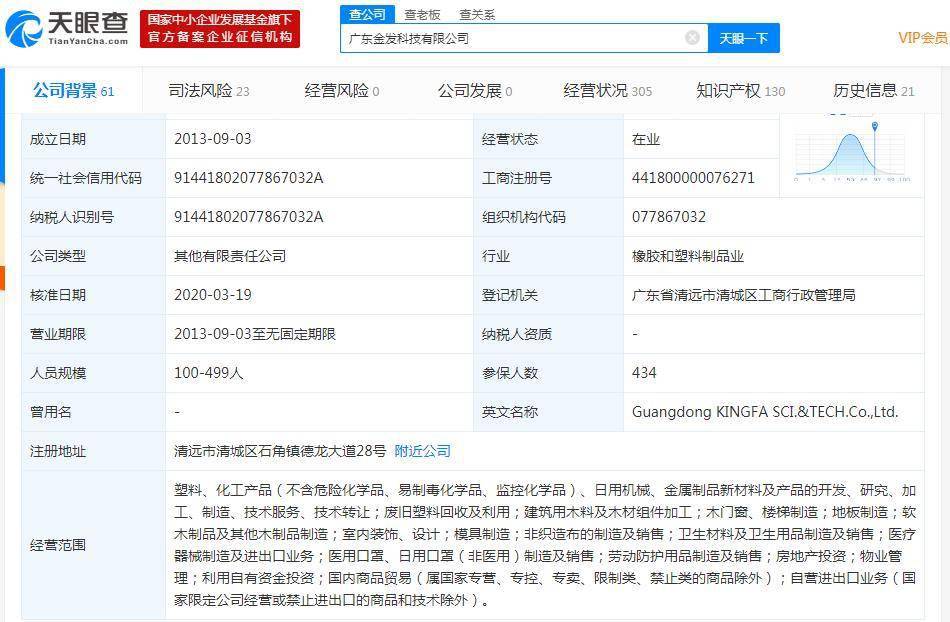Screen dimensions: 950x622
Task: Open the 知识产权 section tab
Action: click(740, 91)
